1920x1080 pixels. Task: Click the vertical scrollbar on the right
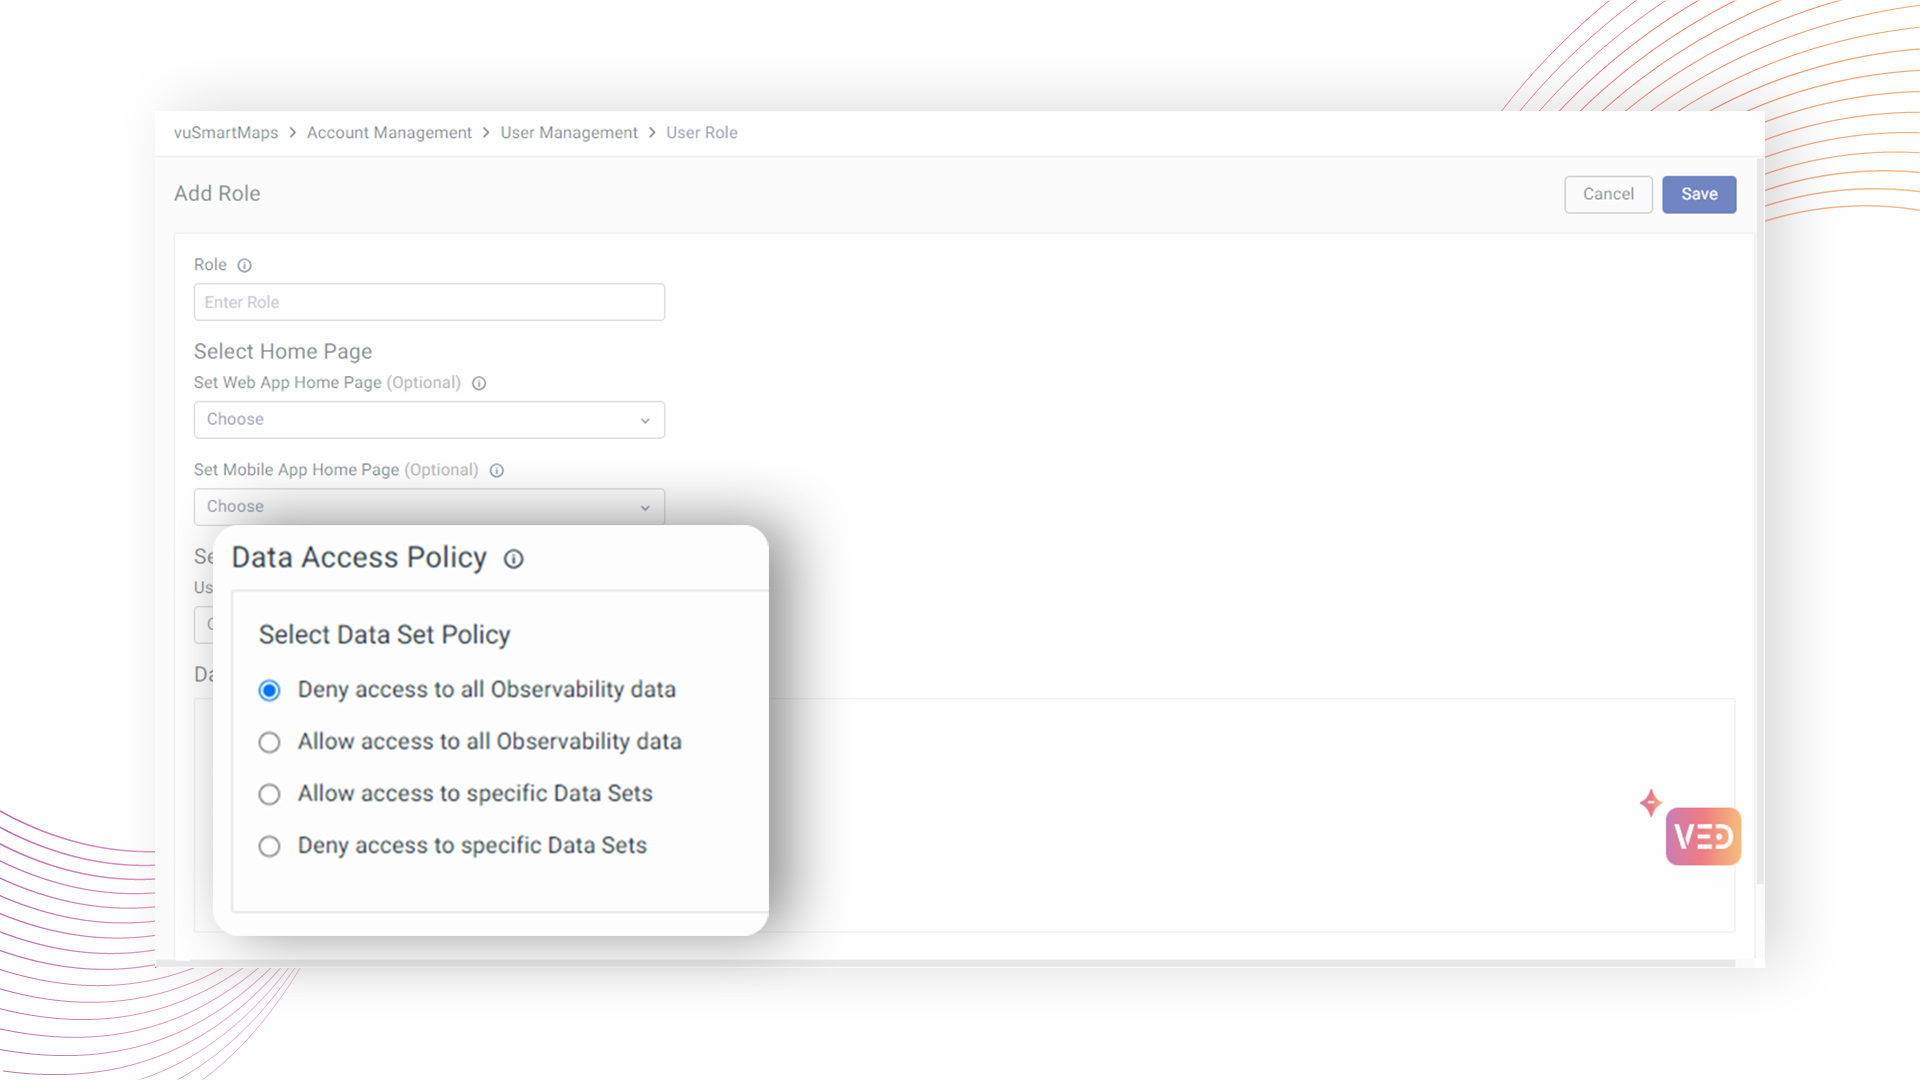pyautogui.click(x=1759, y=520)
